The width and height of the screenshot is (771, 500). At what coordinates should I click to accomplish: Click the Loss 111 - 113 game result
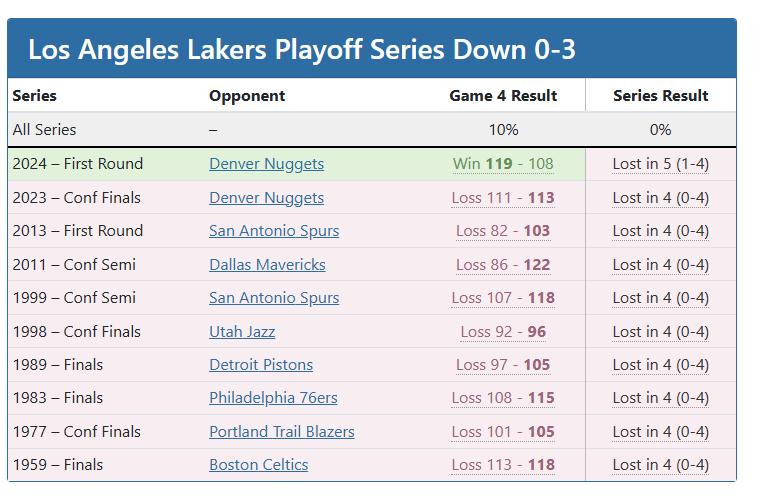[x=503, y=198]
